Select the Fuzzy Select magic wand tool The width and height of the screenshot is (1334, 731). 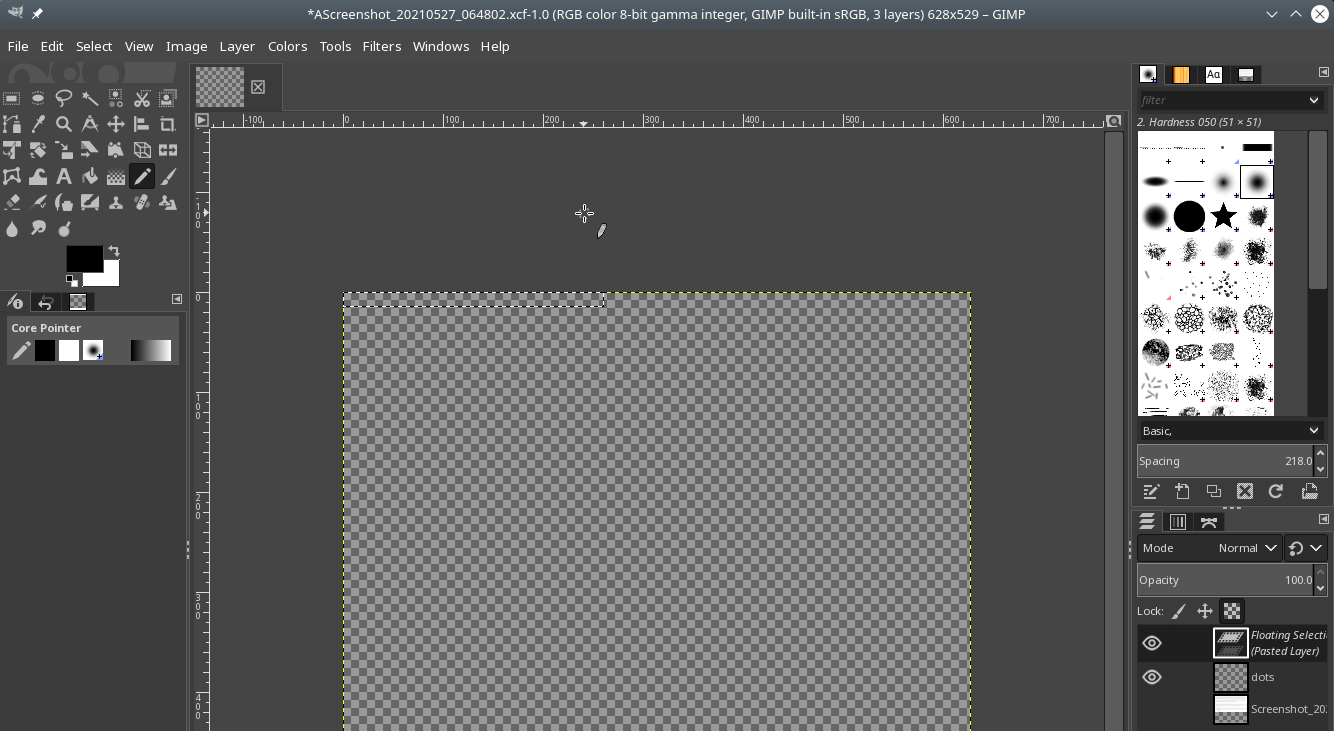(90, 98)
